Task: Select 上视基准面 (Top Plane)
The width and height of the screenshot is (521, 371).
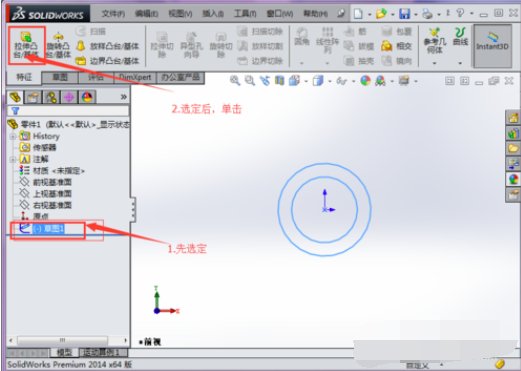Action: [x=46, y=194]
